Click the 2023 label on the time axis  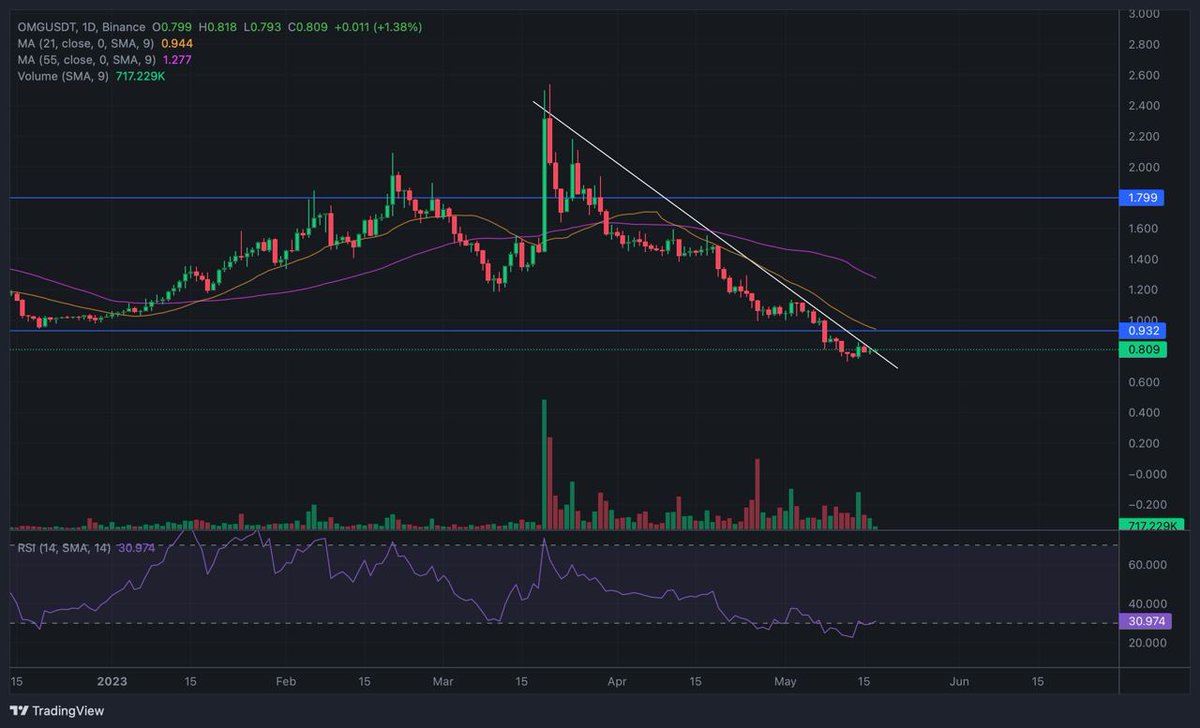tap(111, 681)
